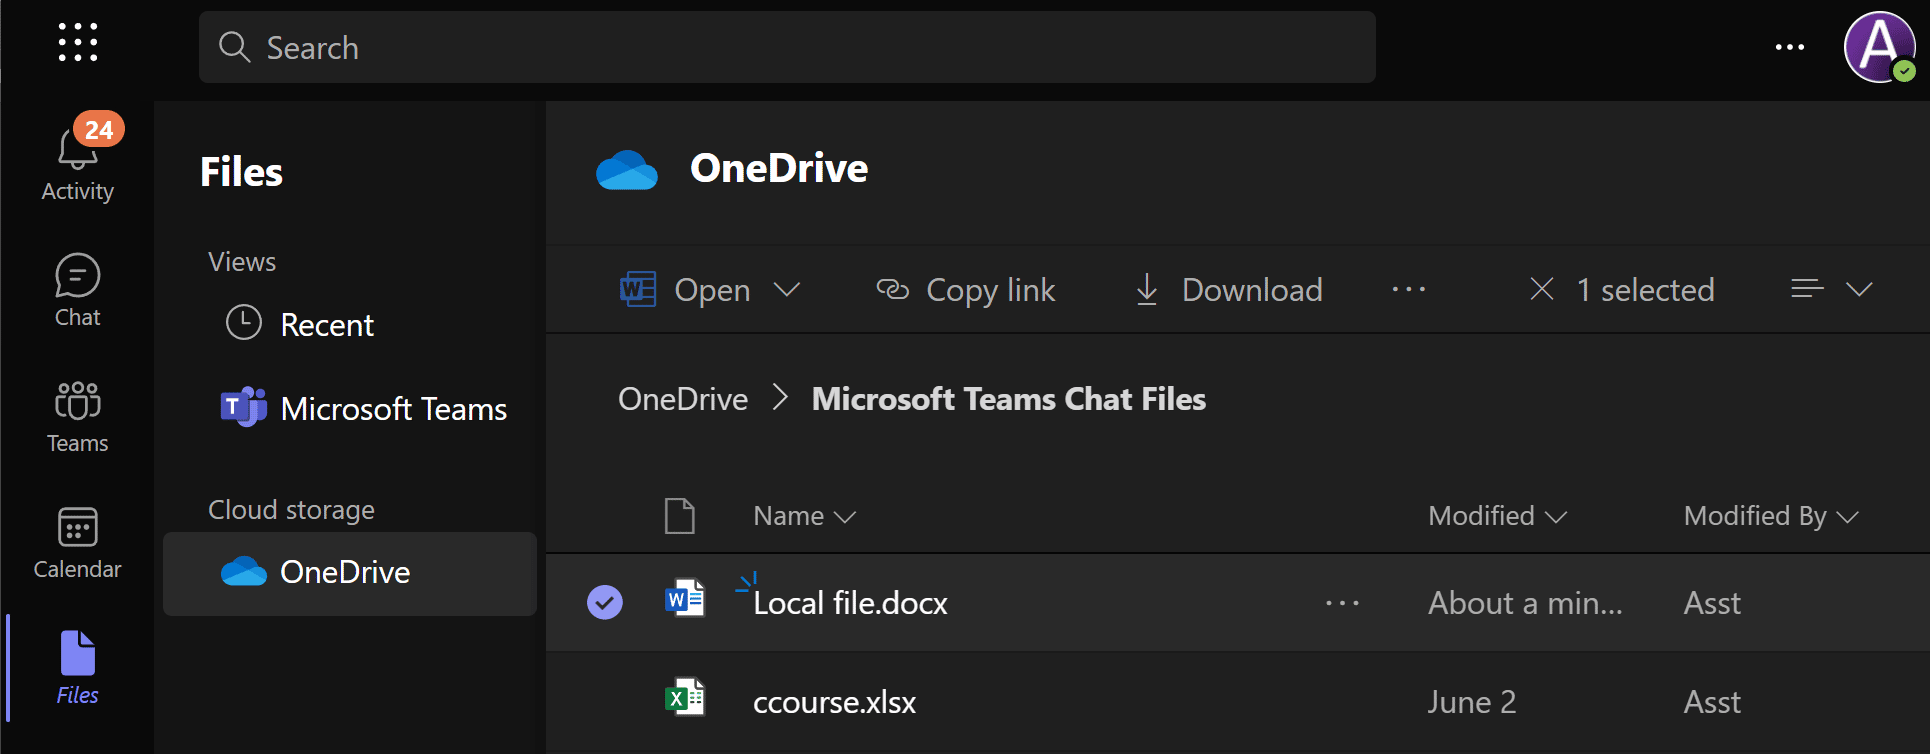Open the app launcher grid icon
This screenshot has width=1930, height=754.
pos(77,43)
